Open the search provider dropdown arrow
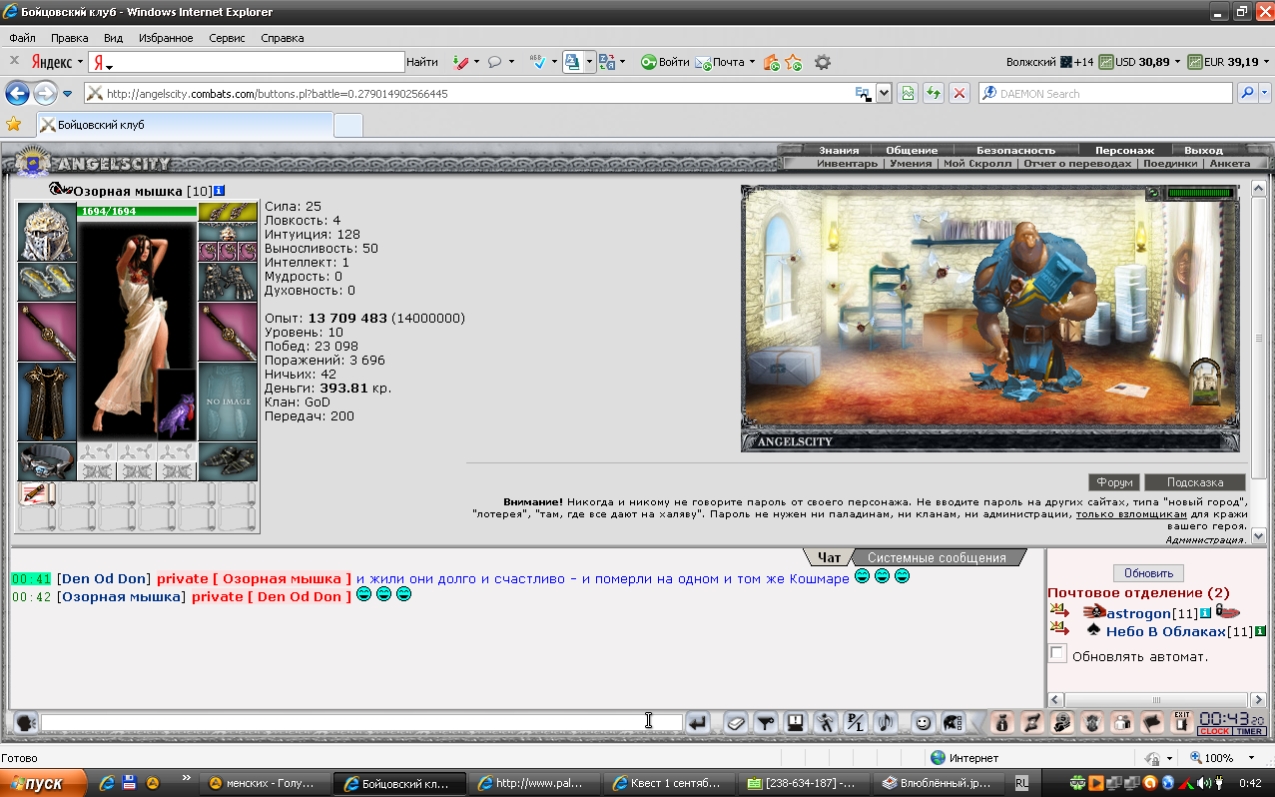This screenshot has width=1275, height=797. coord(1265,93)
